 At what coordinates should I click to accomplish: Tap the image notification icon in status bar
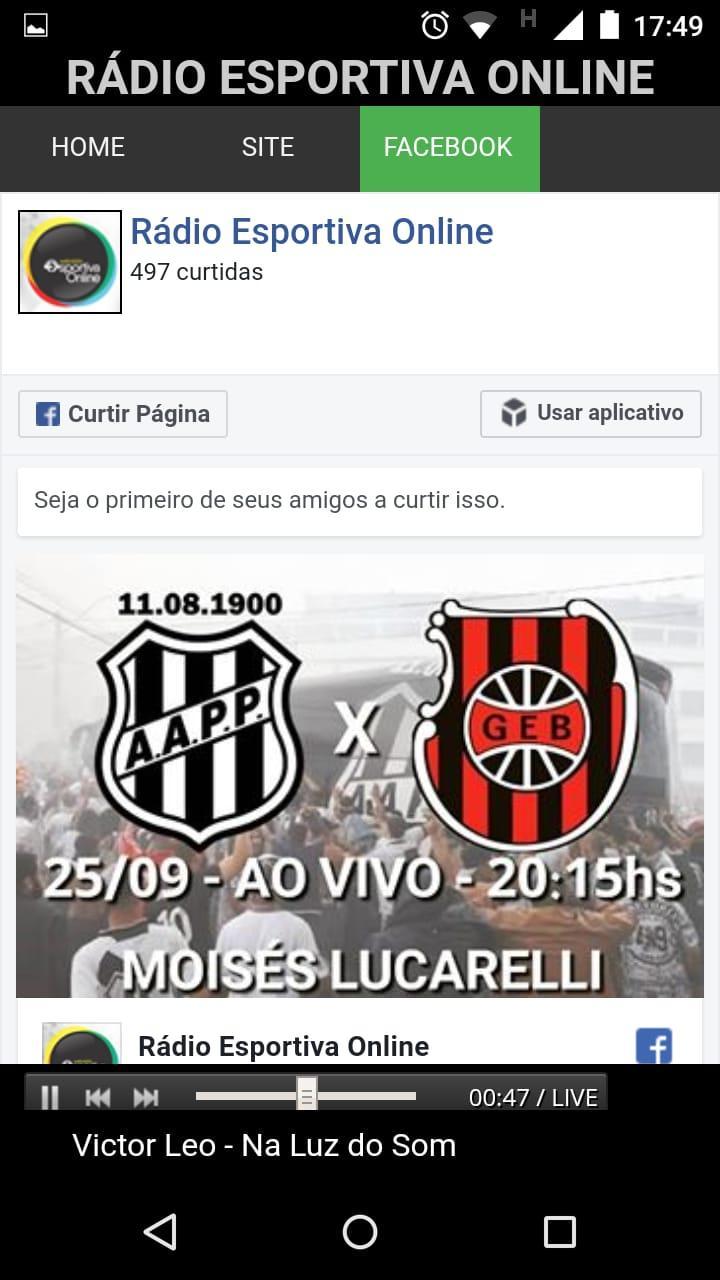[x=36, y=26]
